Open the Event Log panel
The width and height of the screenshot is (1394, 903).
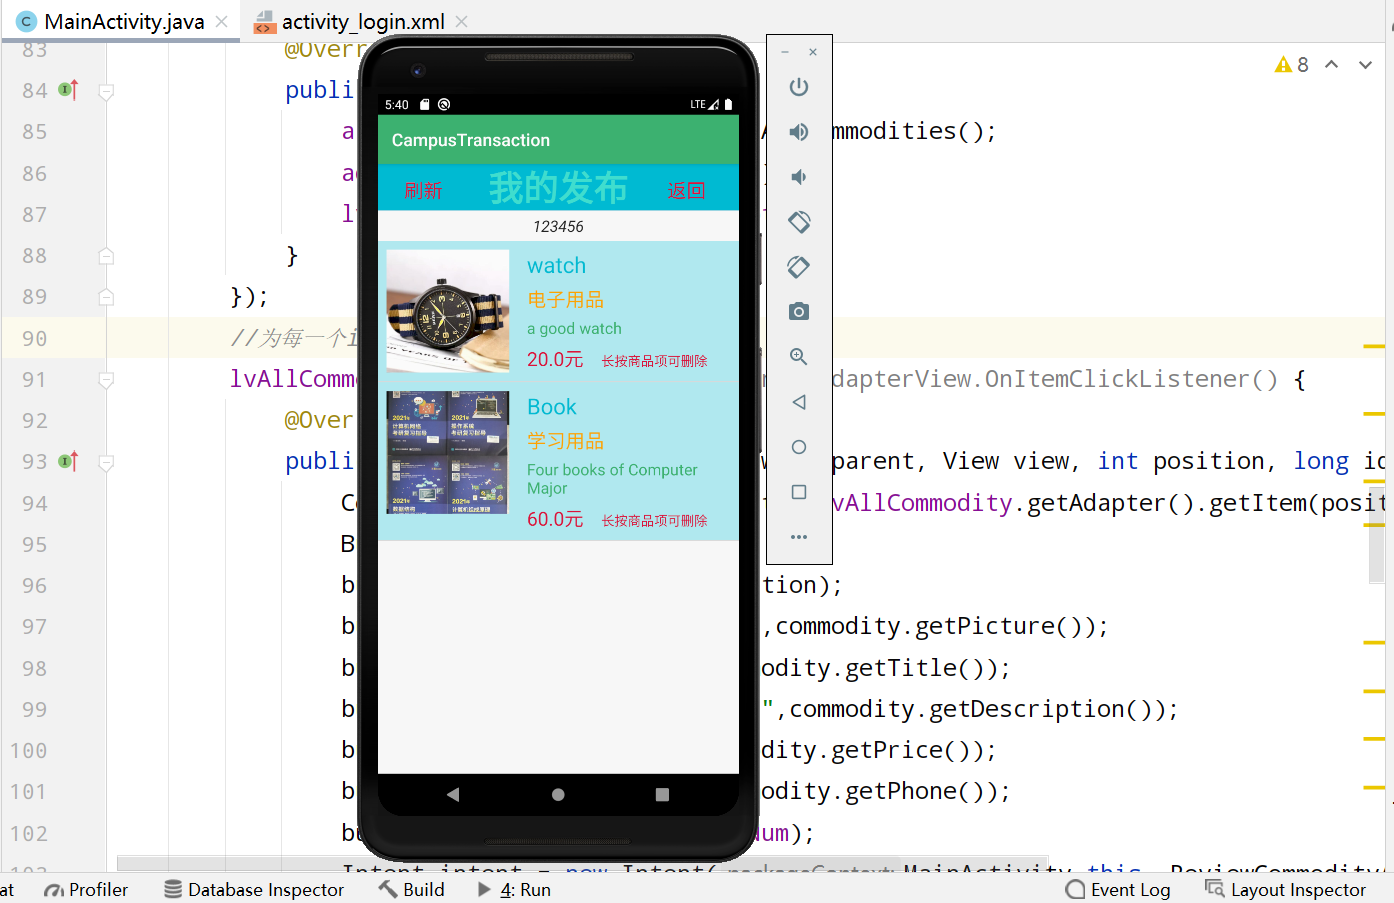[x=1118, y=890]
